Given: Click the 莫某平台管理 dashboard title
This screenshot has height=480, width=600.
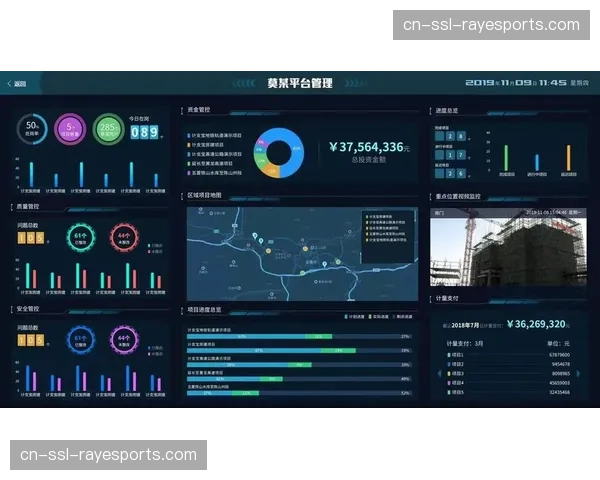Looking at the screenshot, I should [x=300, y=83].
